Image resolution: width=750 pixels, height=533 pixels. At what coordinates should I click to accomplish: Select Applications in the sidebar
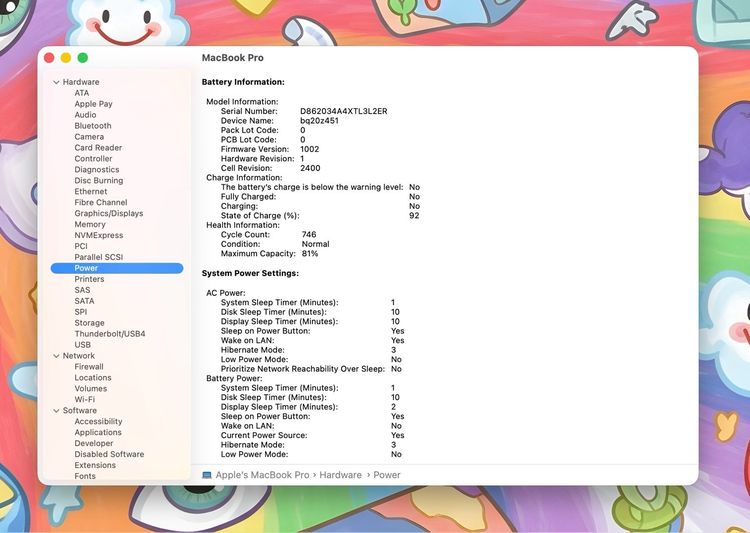tap(98, 433)
